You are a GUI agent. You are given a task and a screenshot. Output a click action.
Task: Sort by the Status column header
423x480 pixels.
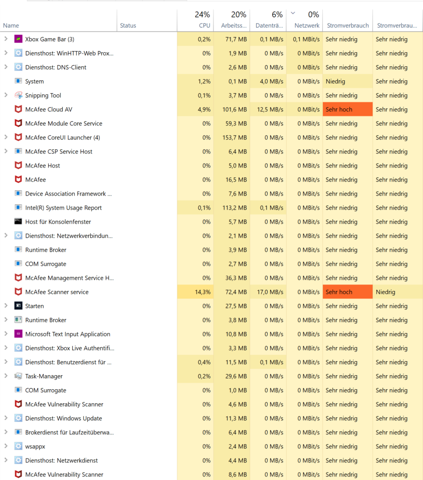147,21
